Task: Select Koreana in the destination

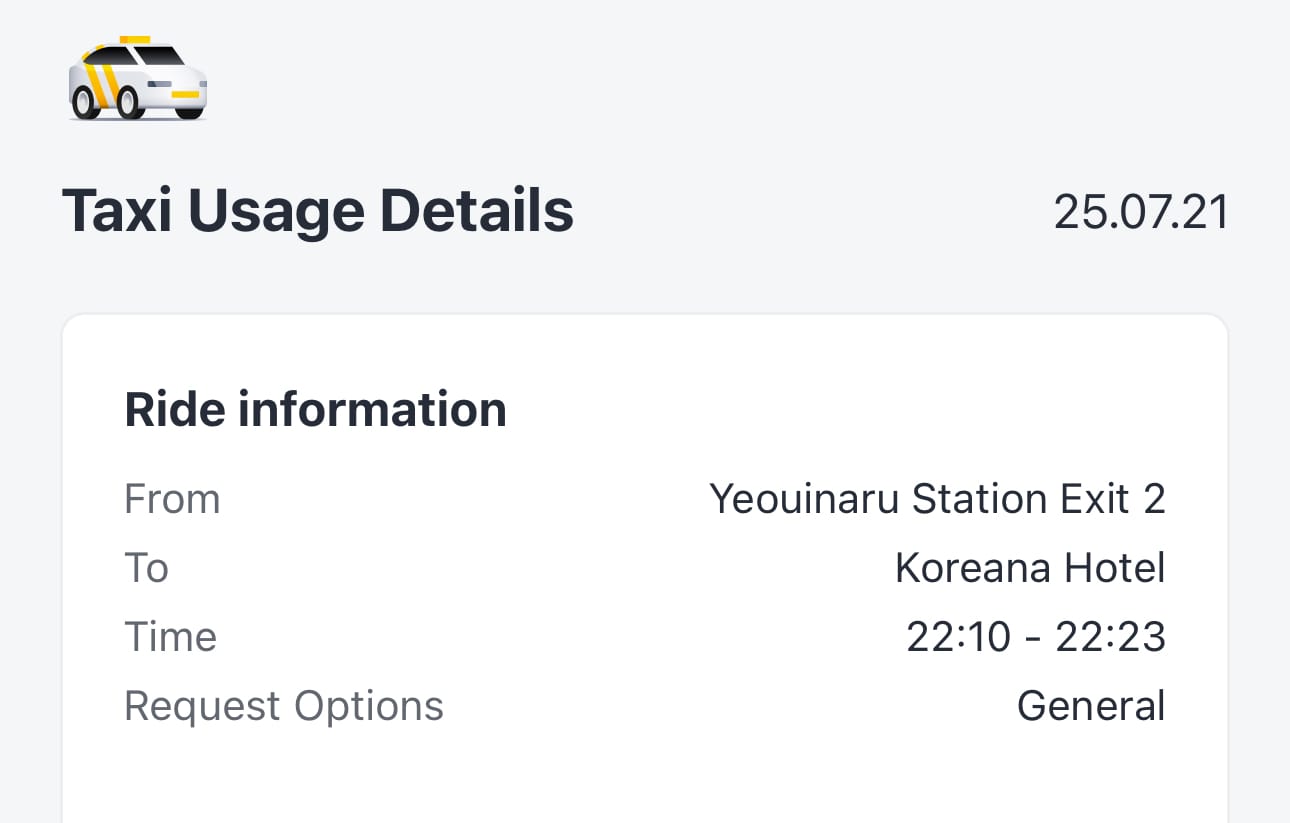Action: (x=972, y=568)
